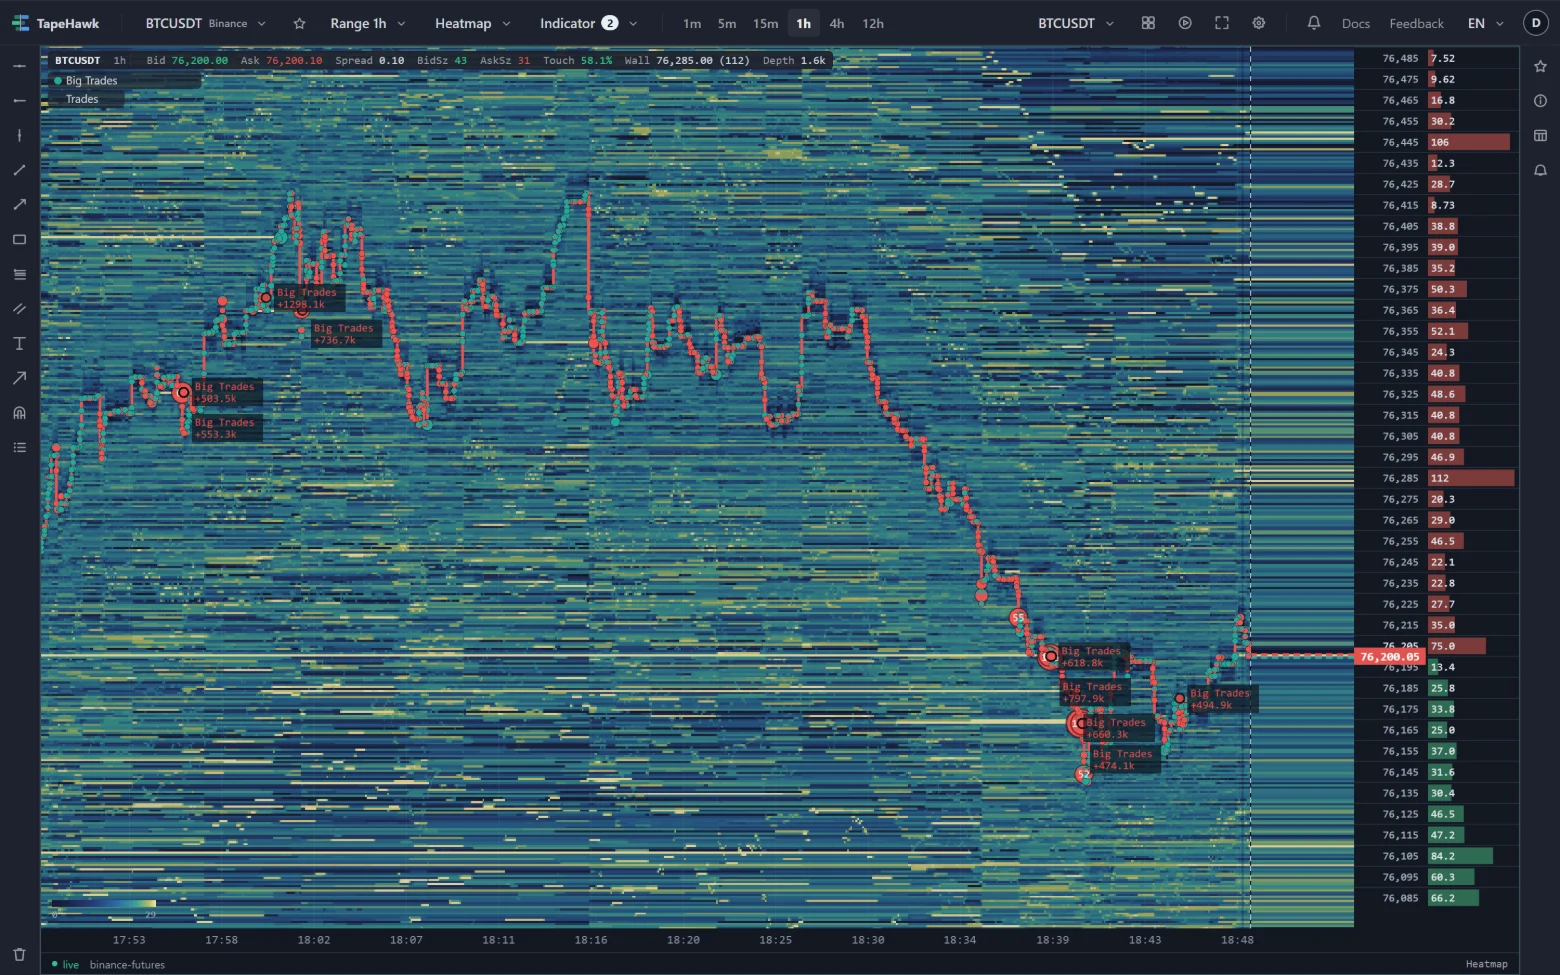Switch to the 1m timeframe
1560x975 pixels.
pyautogui.click(x=692, y=23)
